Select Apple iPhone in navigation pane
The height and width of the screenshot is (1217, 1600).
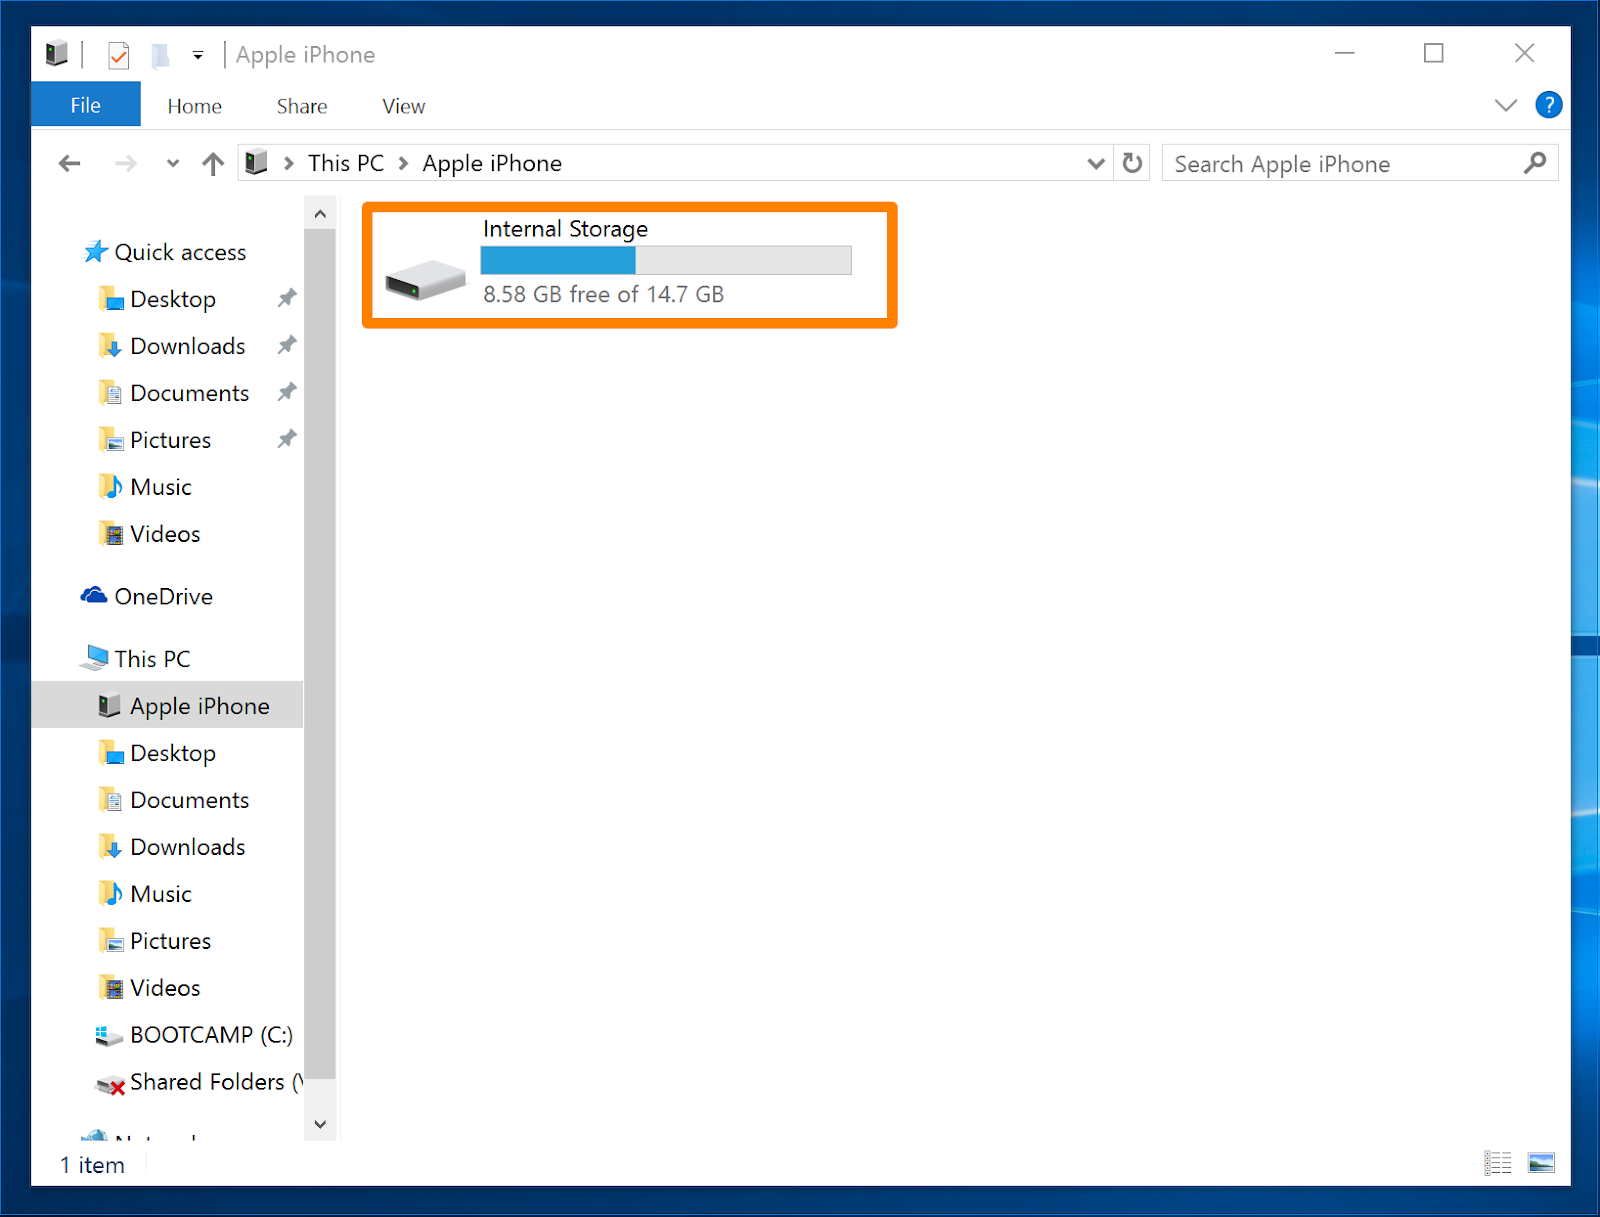click(168, 705)
